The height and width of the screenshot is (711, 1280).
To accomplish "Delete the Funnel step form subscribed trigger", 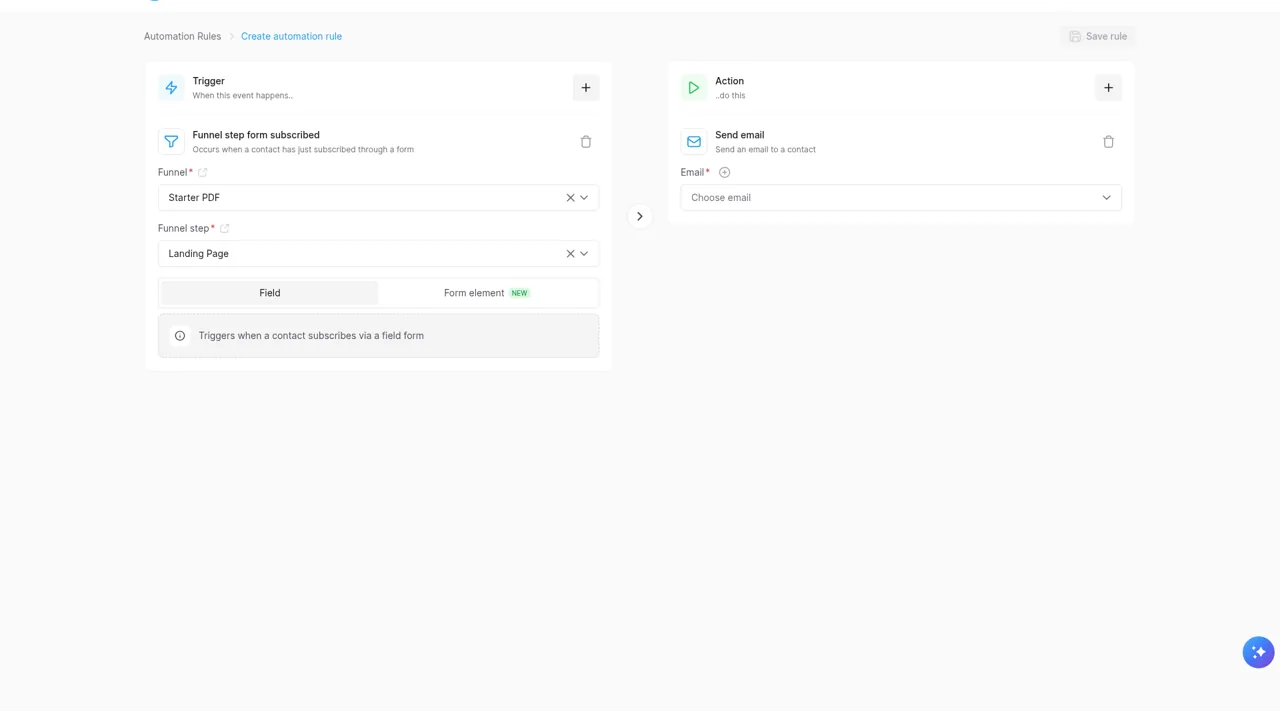I will 586,142.
